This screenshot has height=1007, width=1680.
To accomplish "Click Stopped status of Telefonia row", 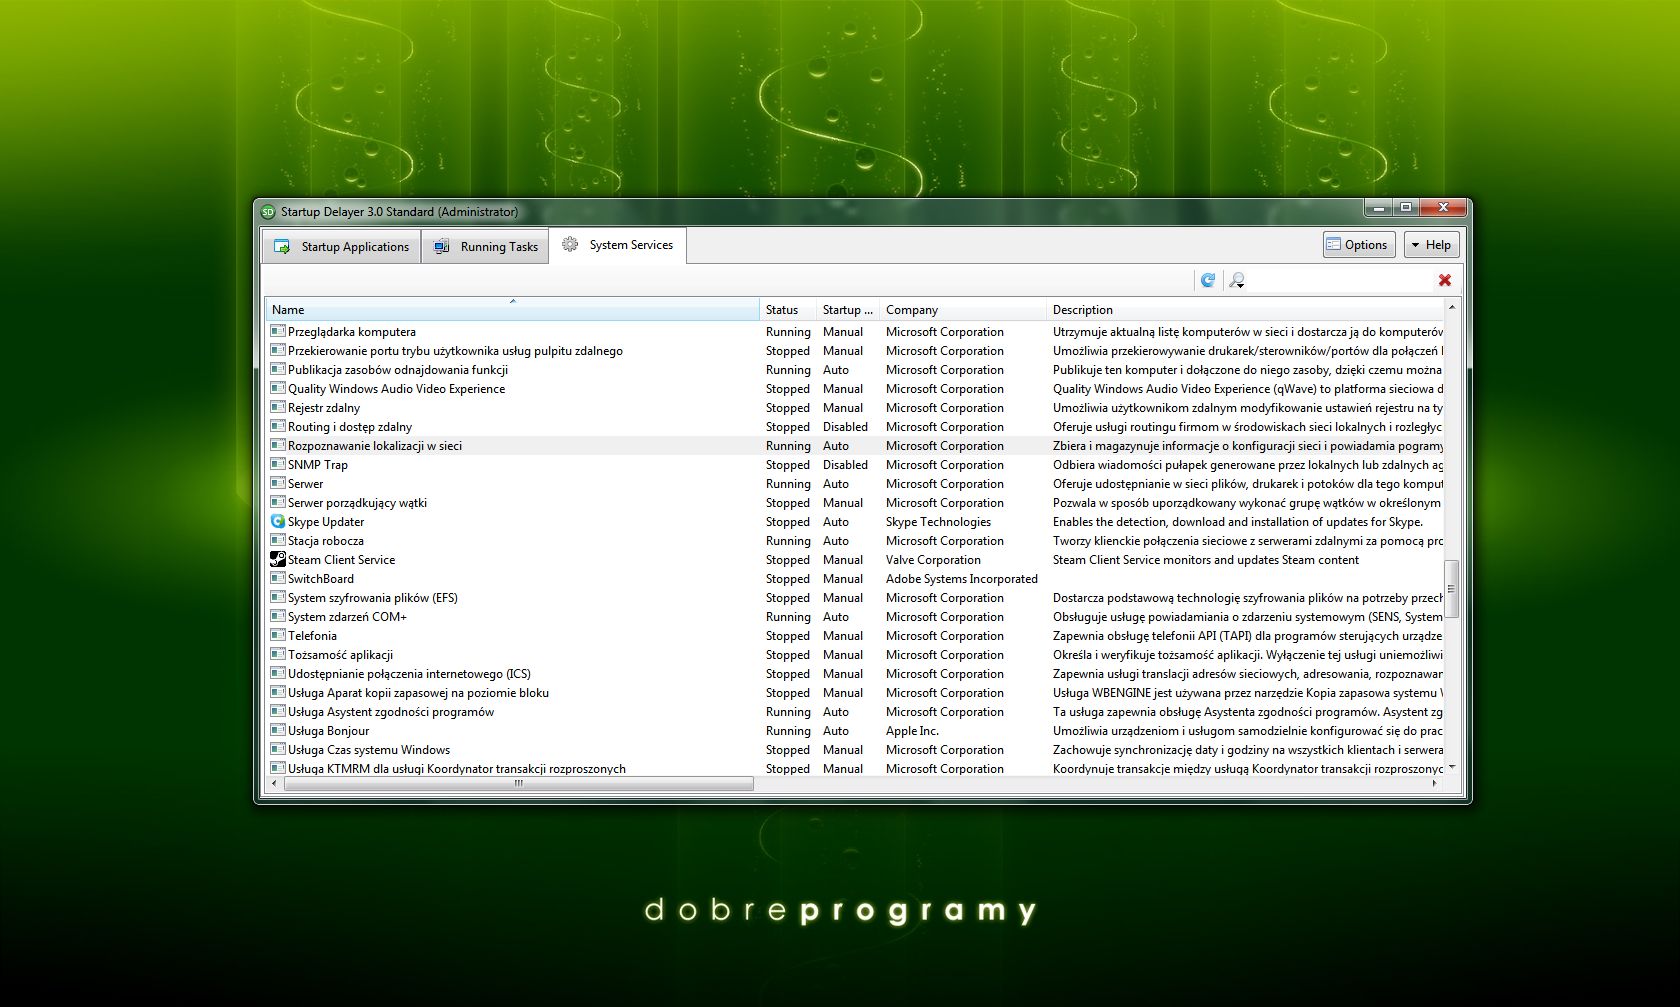I will coord(788,636).
